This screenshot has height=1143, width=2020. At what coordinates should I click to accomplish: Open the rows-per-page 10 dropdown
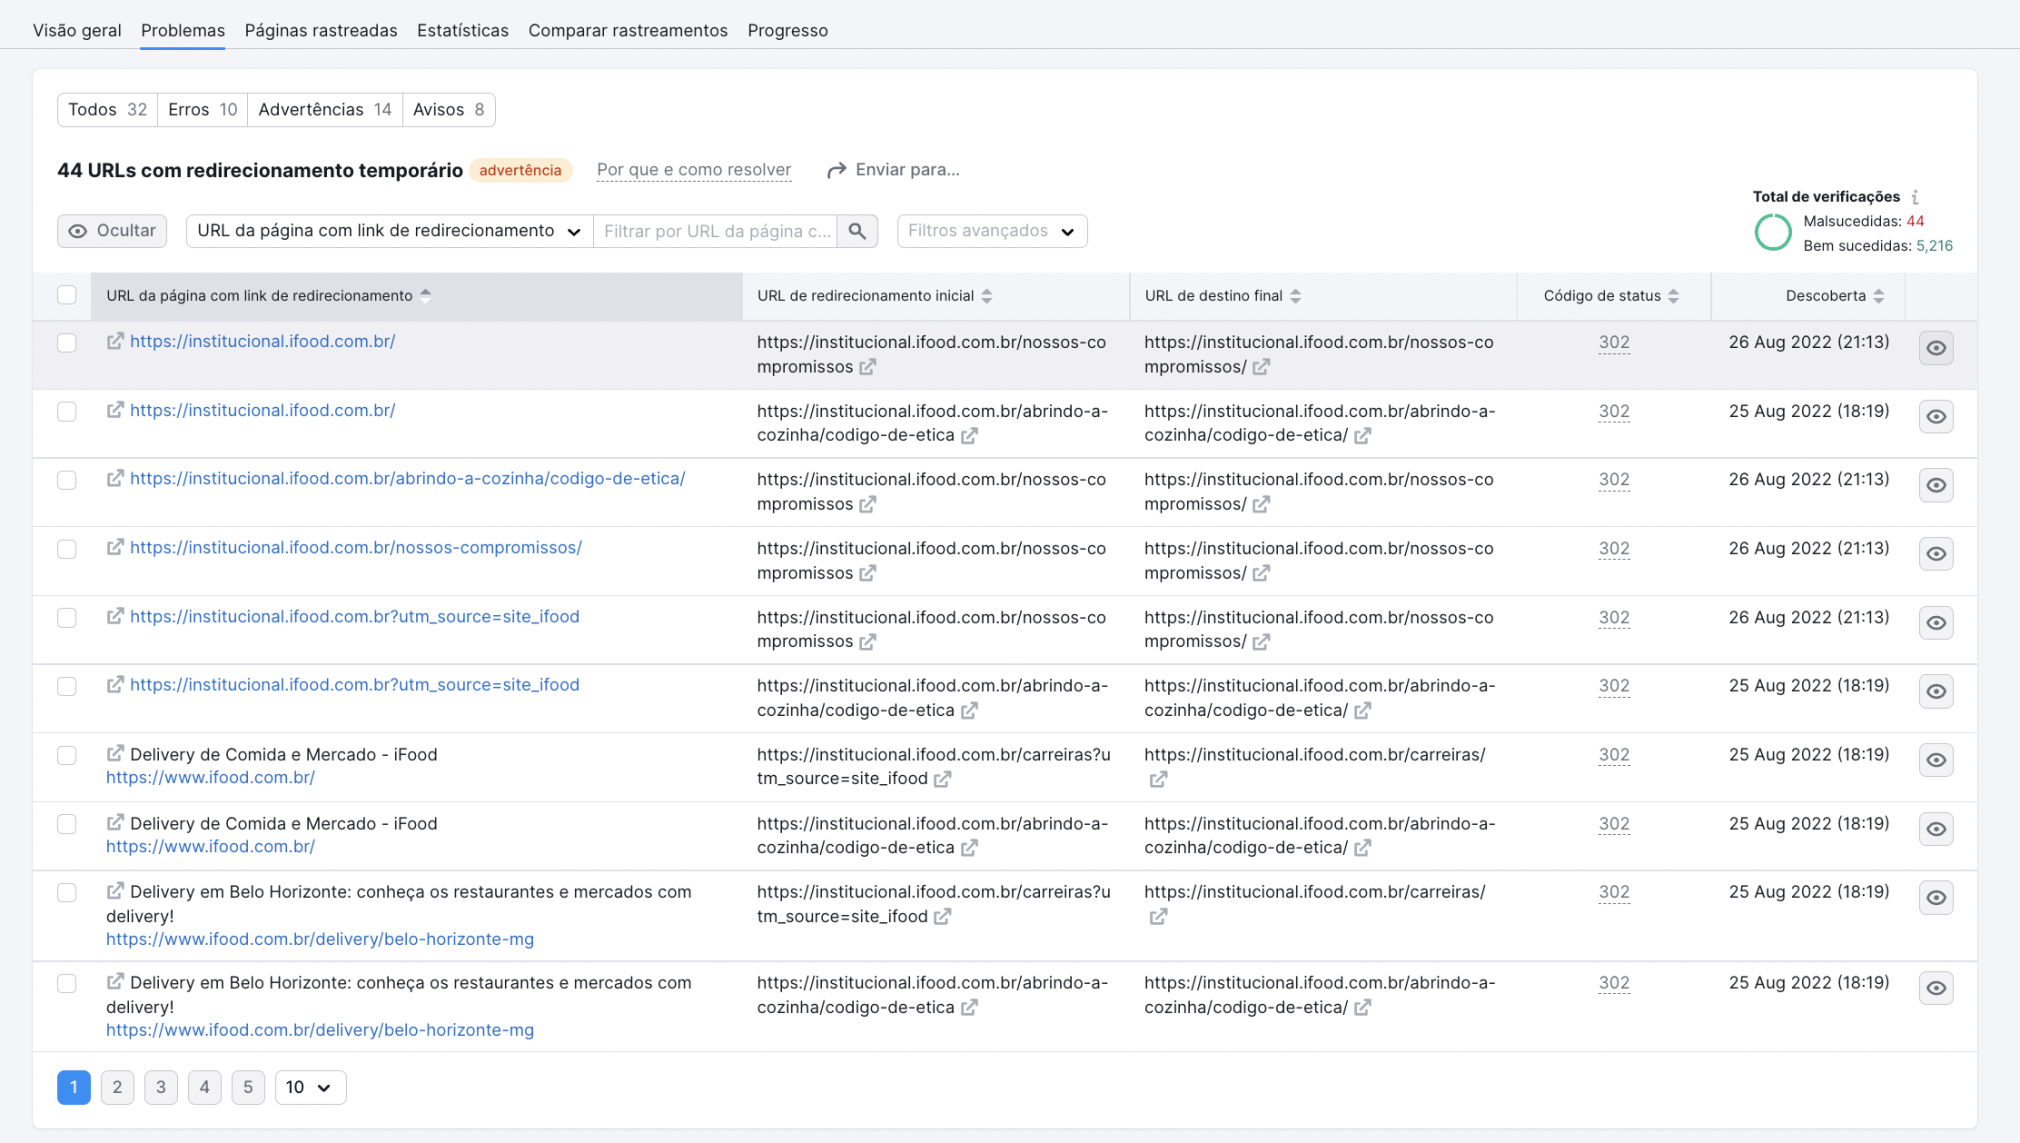[x=310, y=1087]
